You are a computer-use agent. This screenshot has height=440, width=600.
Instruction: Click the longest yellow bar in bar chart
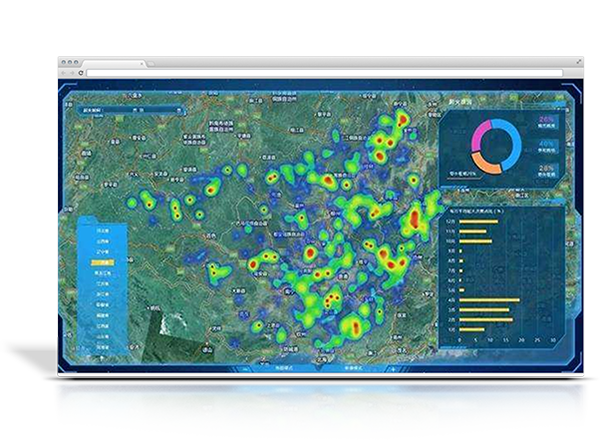tap(489, 300)
